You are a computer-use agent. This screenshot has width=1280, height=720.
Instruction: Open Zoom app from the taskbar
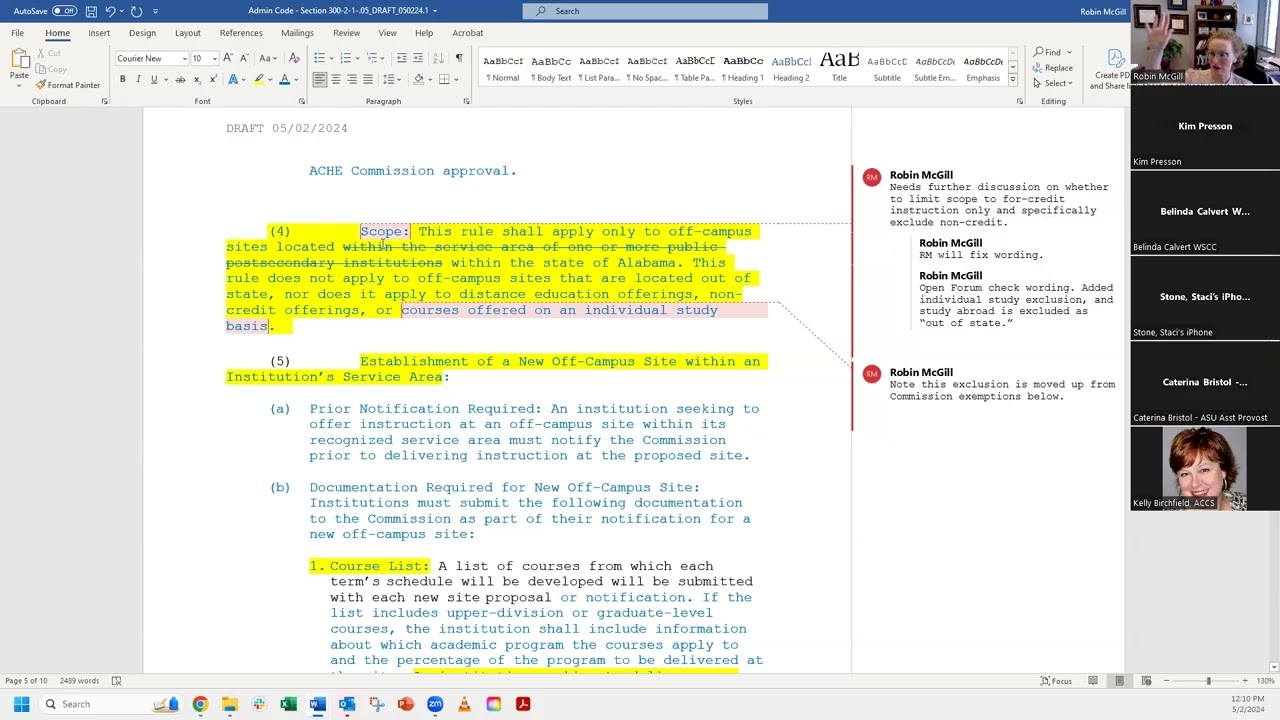pyautogui.click(x=435, y=704)
